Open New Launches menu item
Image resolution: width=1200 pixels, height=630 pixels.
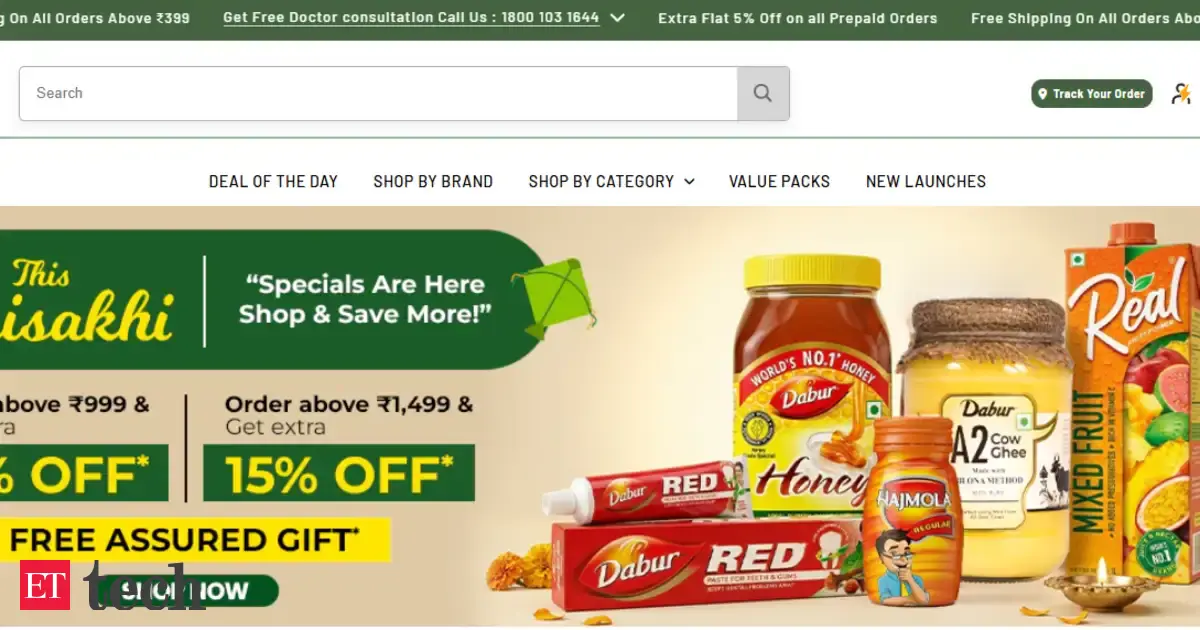click(926, 181)
